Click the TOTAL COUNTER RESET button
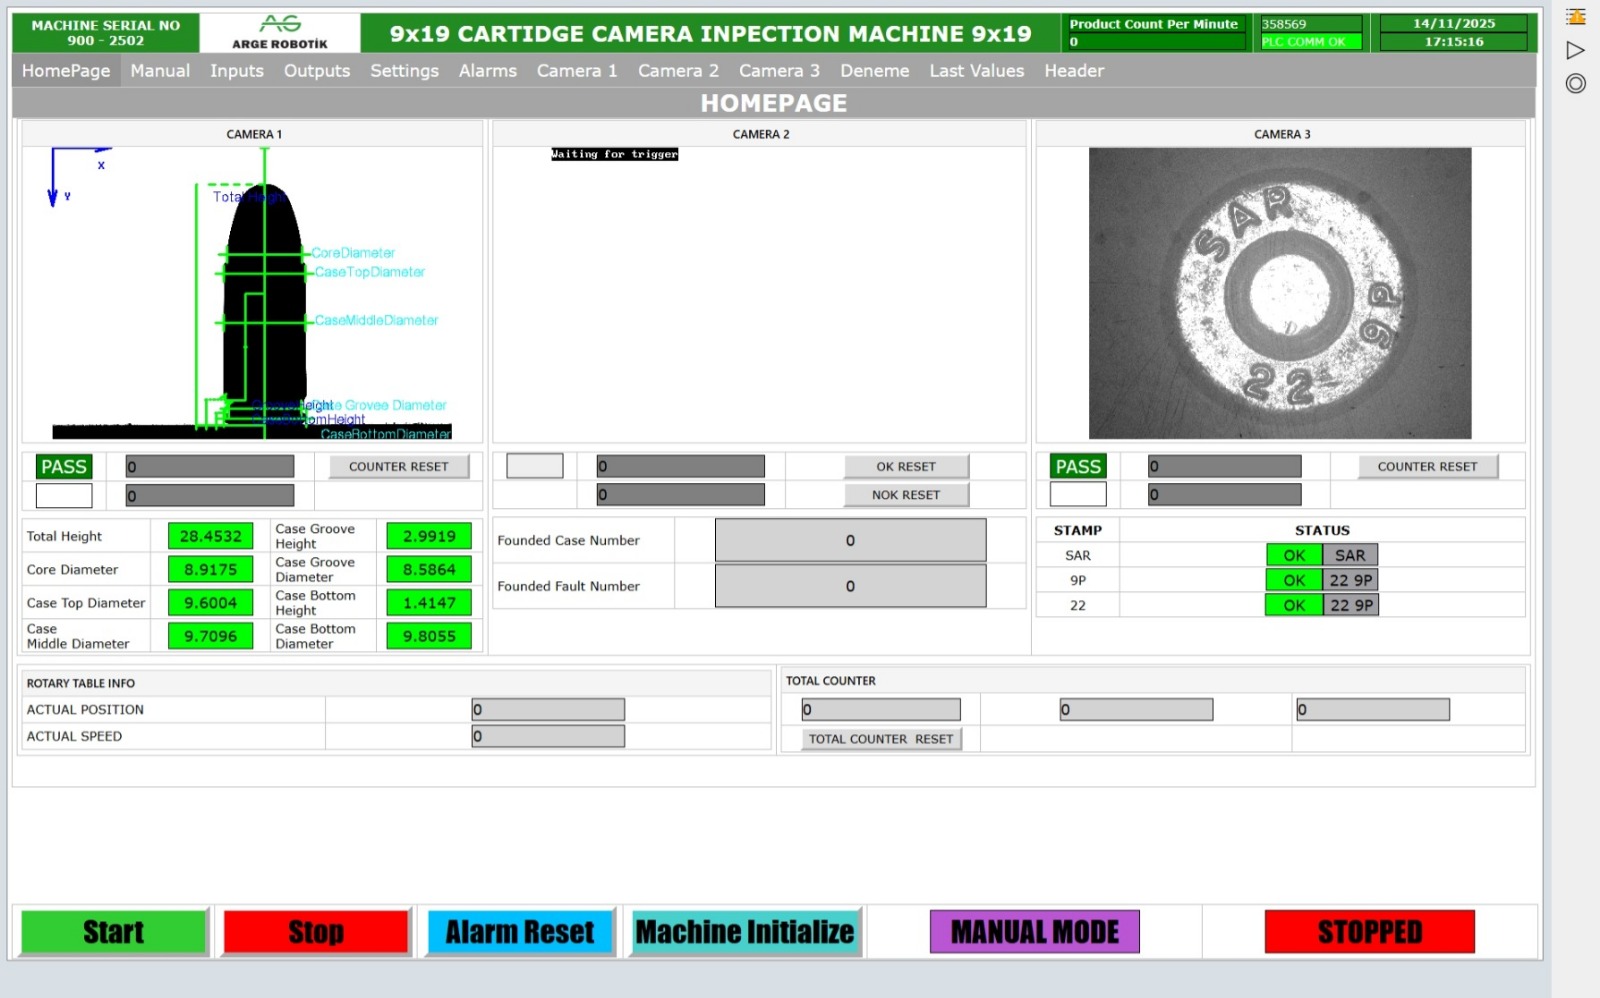 coord(880,739)
